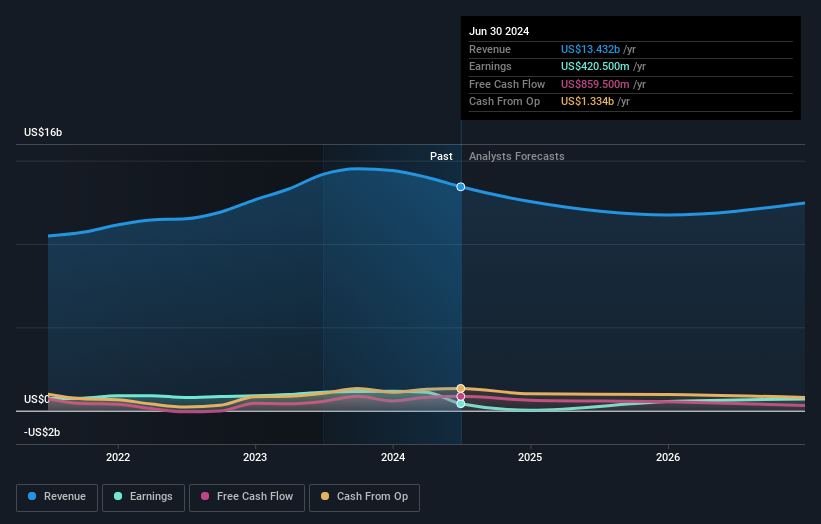The width and height of the screenshot is (821, 524).
Task: Click the 'Earnings' row label in tooltip
Action: coord(490,66)
